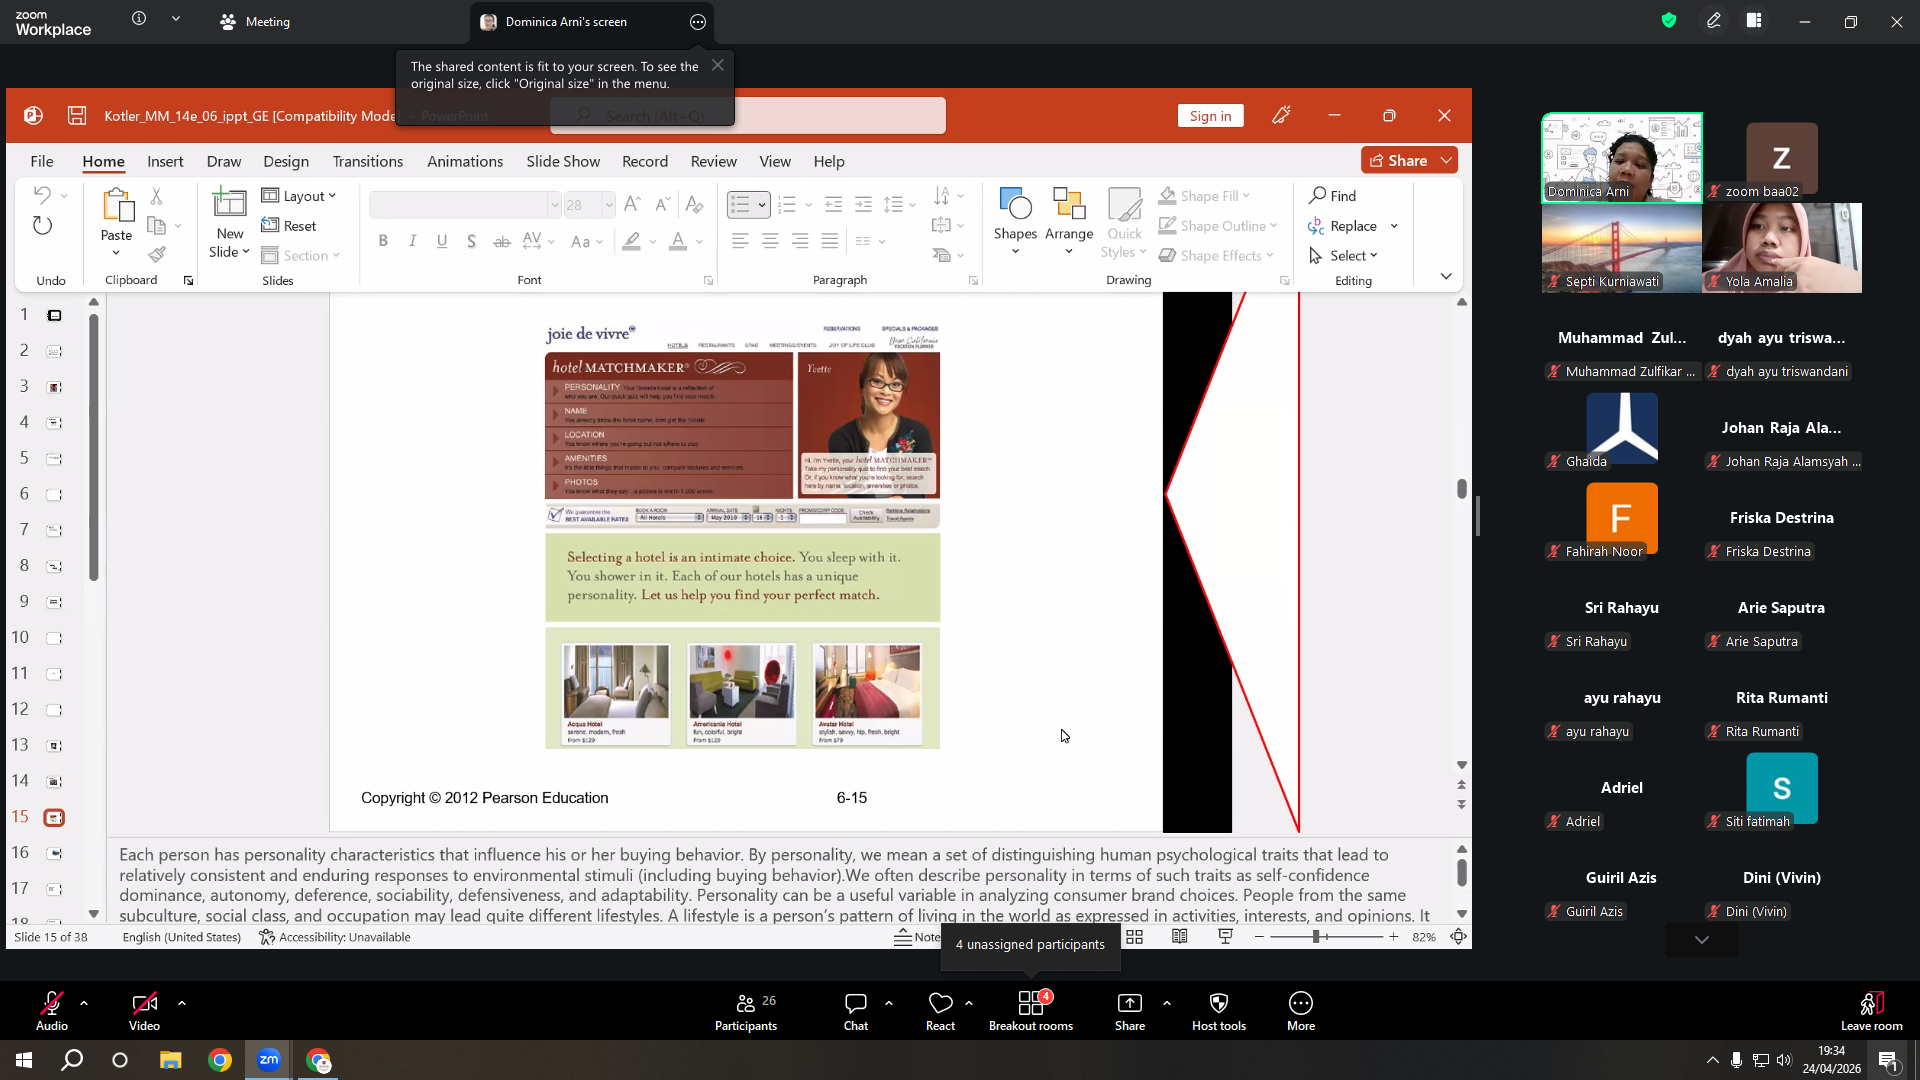Click the Reset slide button
Screen dimensions: 1920x1080
pyautogui.click(x=289, y=226)
